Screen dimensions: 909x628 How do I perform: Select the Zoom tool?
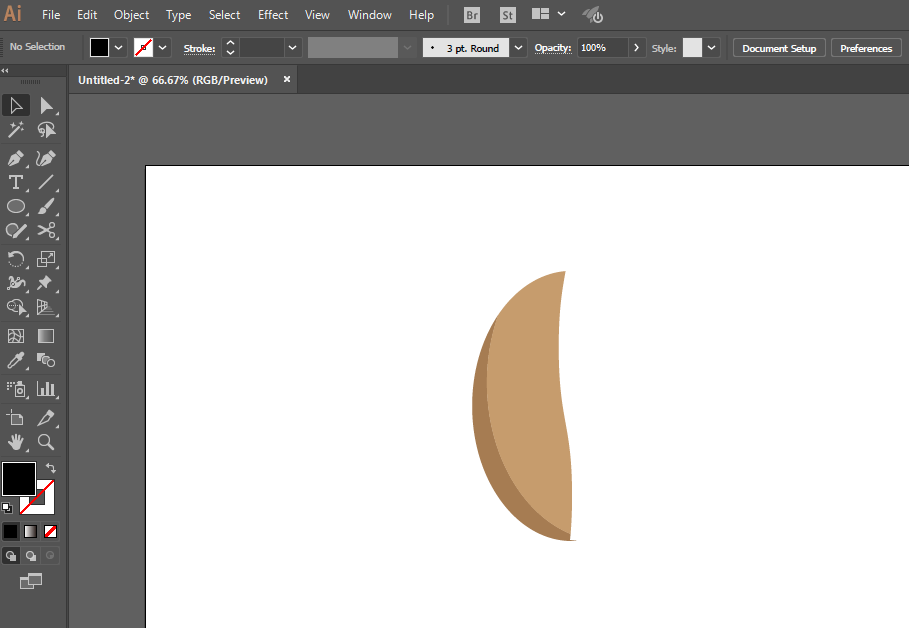pyautogui.click(x=46, y=442)
